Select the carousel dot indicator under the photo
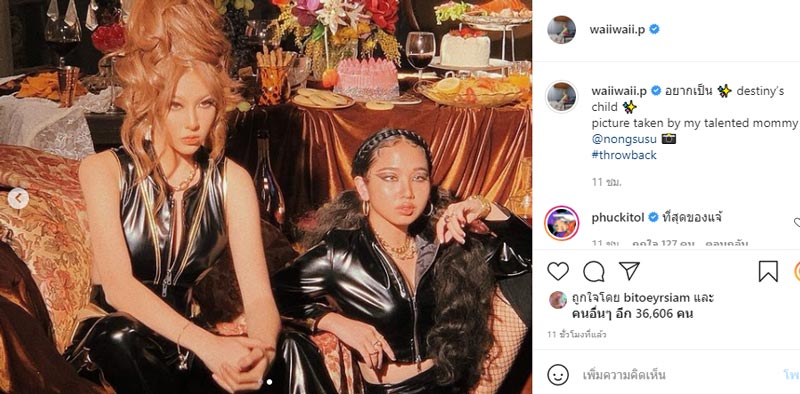The width and height of the screenshot is (800, 394). pos(269,381)
